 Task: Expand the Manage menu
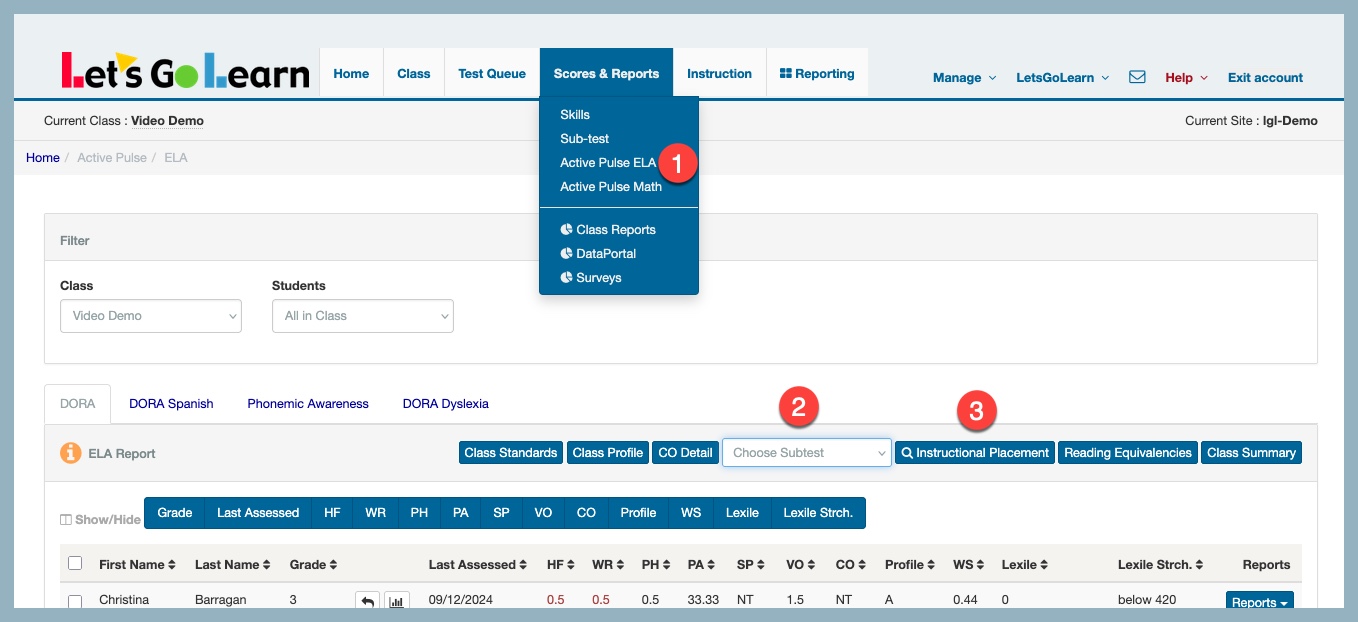[x=964, y=77]
